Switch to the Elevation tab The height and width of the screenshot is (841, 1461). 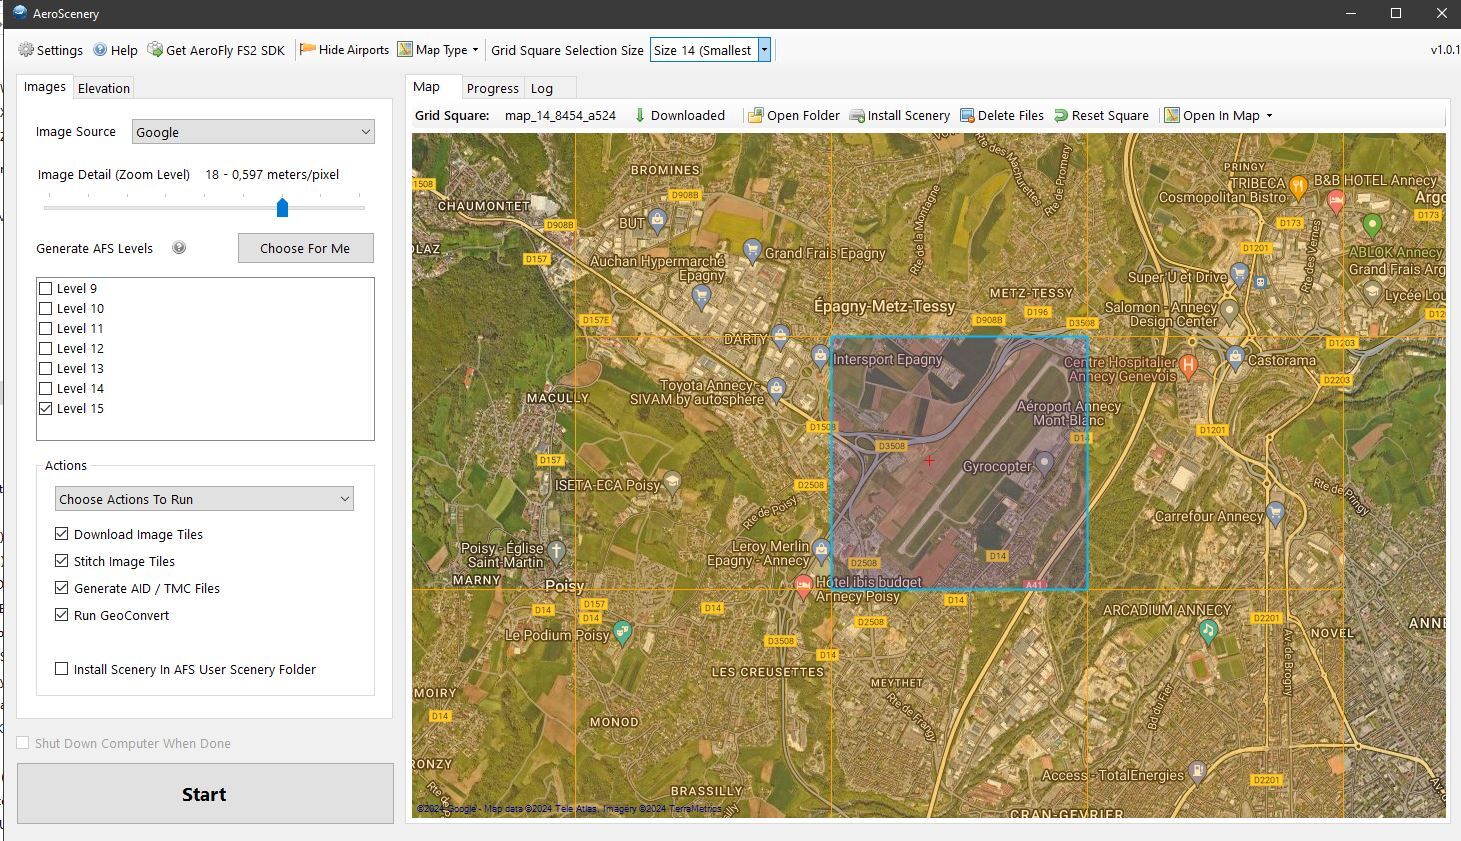[x=104, y=88]
